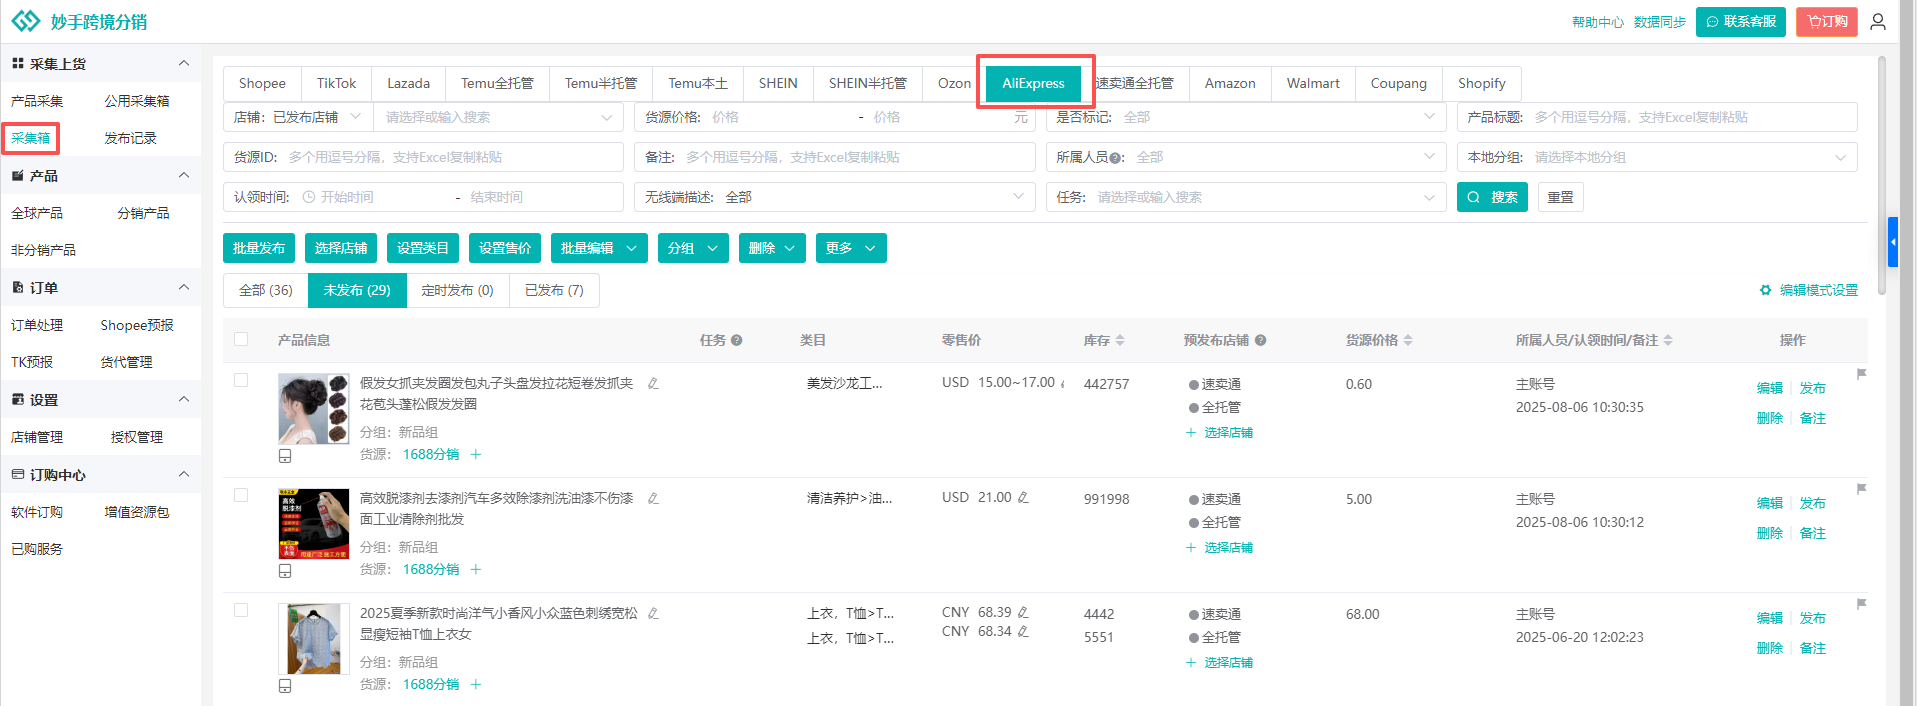Viewport: 1917px width, 706px height.
Task: Click the mobile description icon under the T-shirt thumbnail
Action: 285,686
